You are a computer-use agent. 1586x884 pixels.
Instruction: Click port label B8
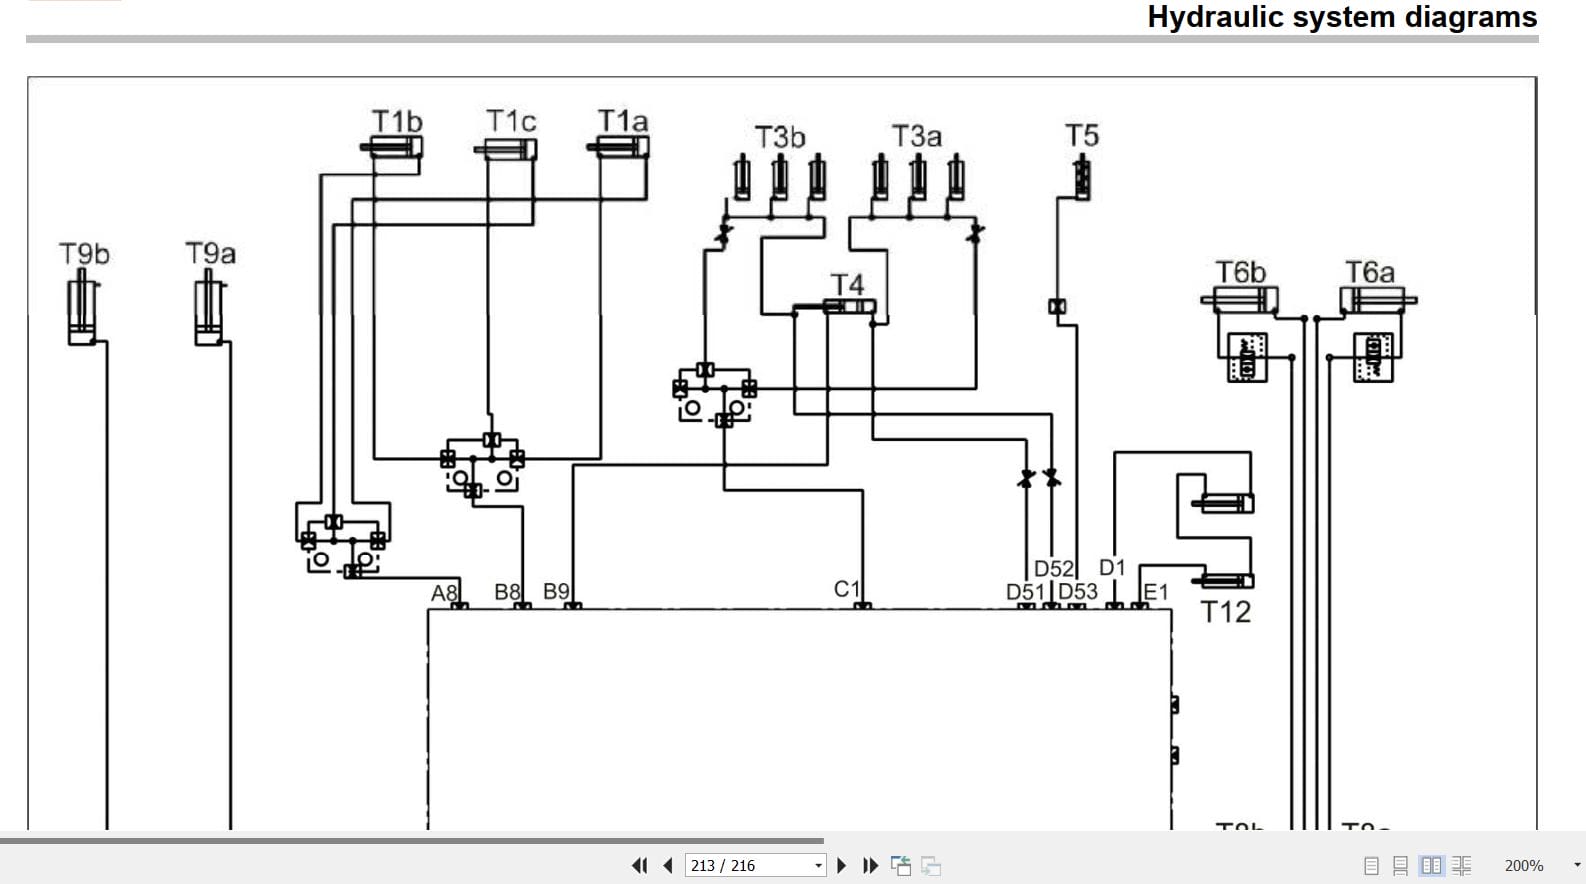508,593
